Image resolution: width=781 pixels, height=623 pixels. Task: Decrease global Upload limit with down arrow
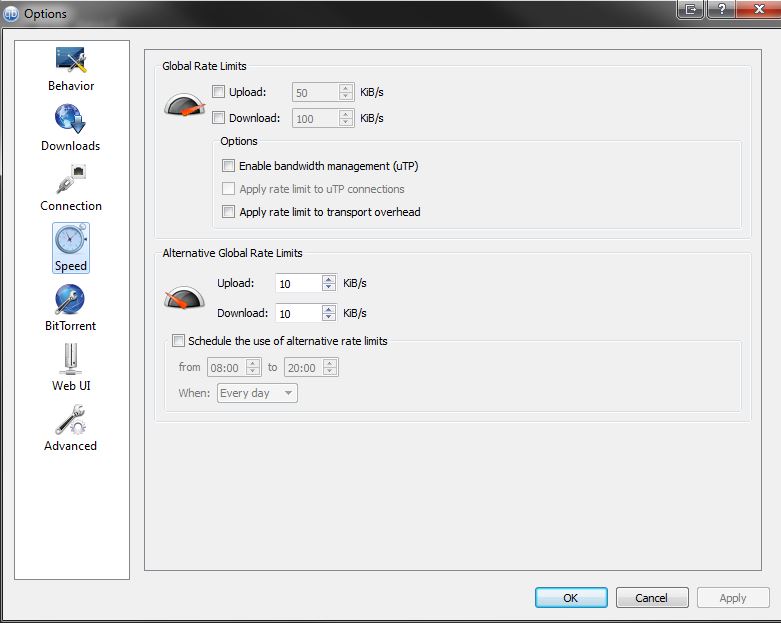346,96
